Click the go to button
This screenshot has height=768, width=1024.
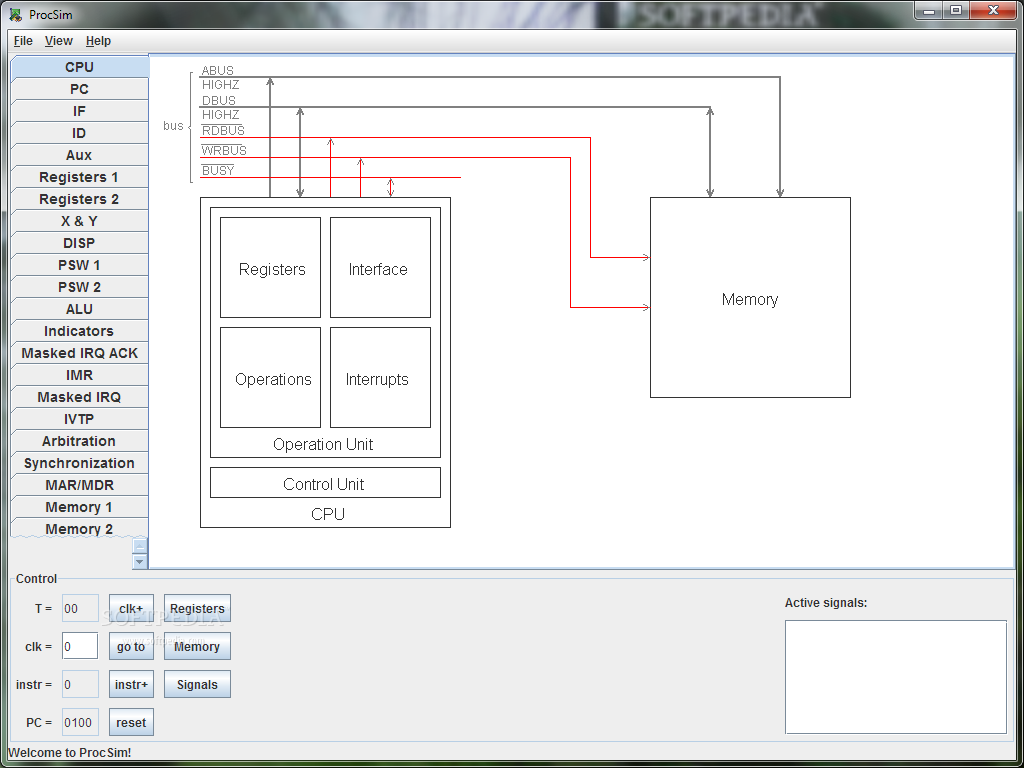point(131,647)
